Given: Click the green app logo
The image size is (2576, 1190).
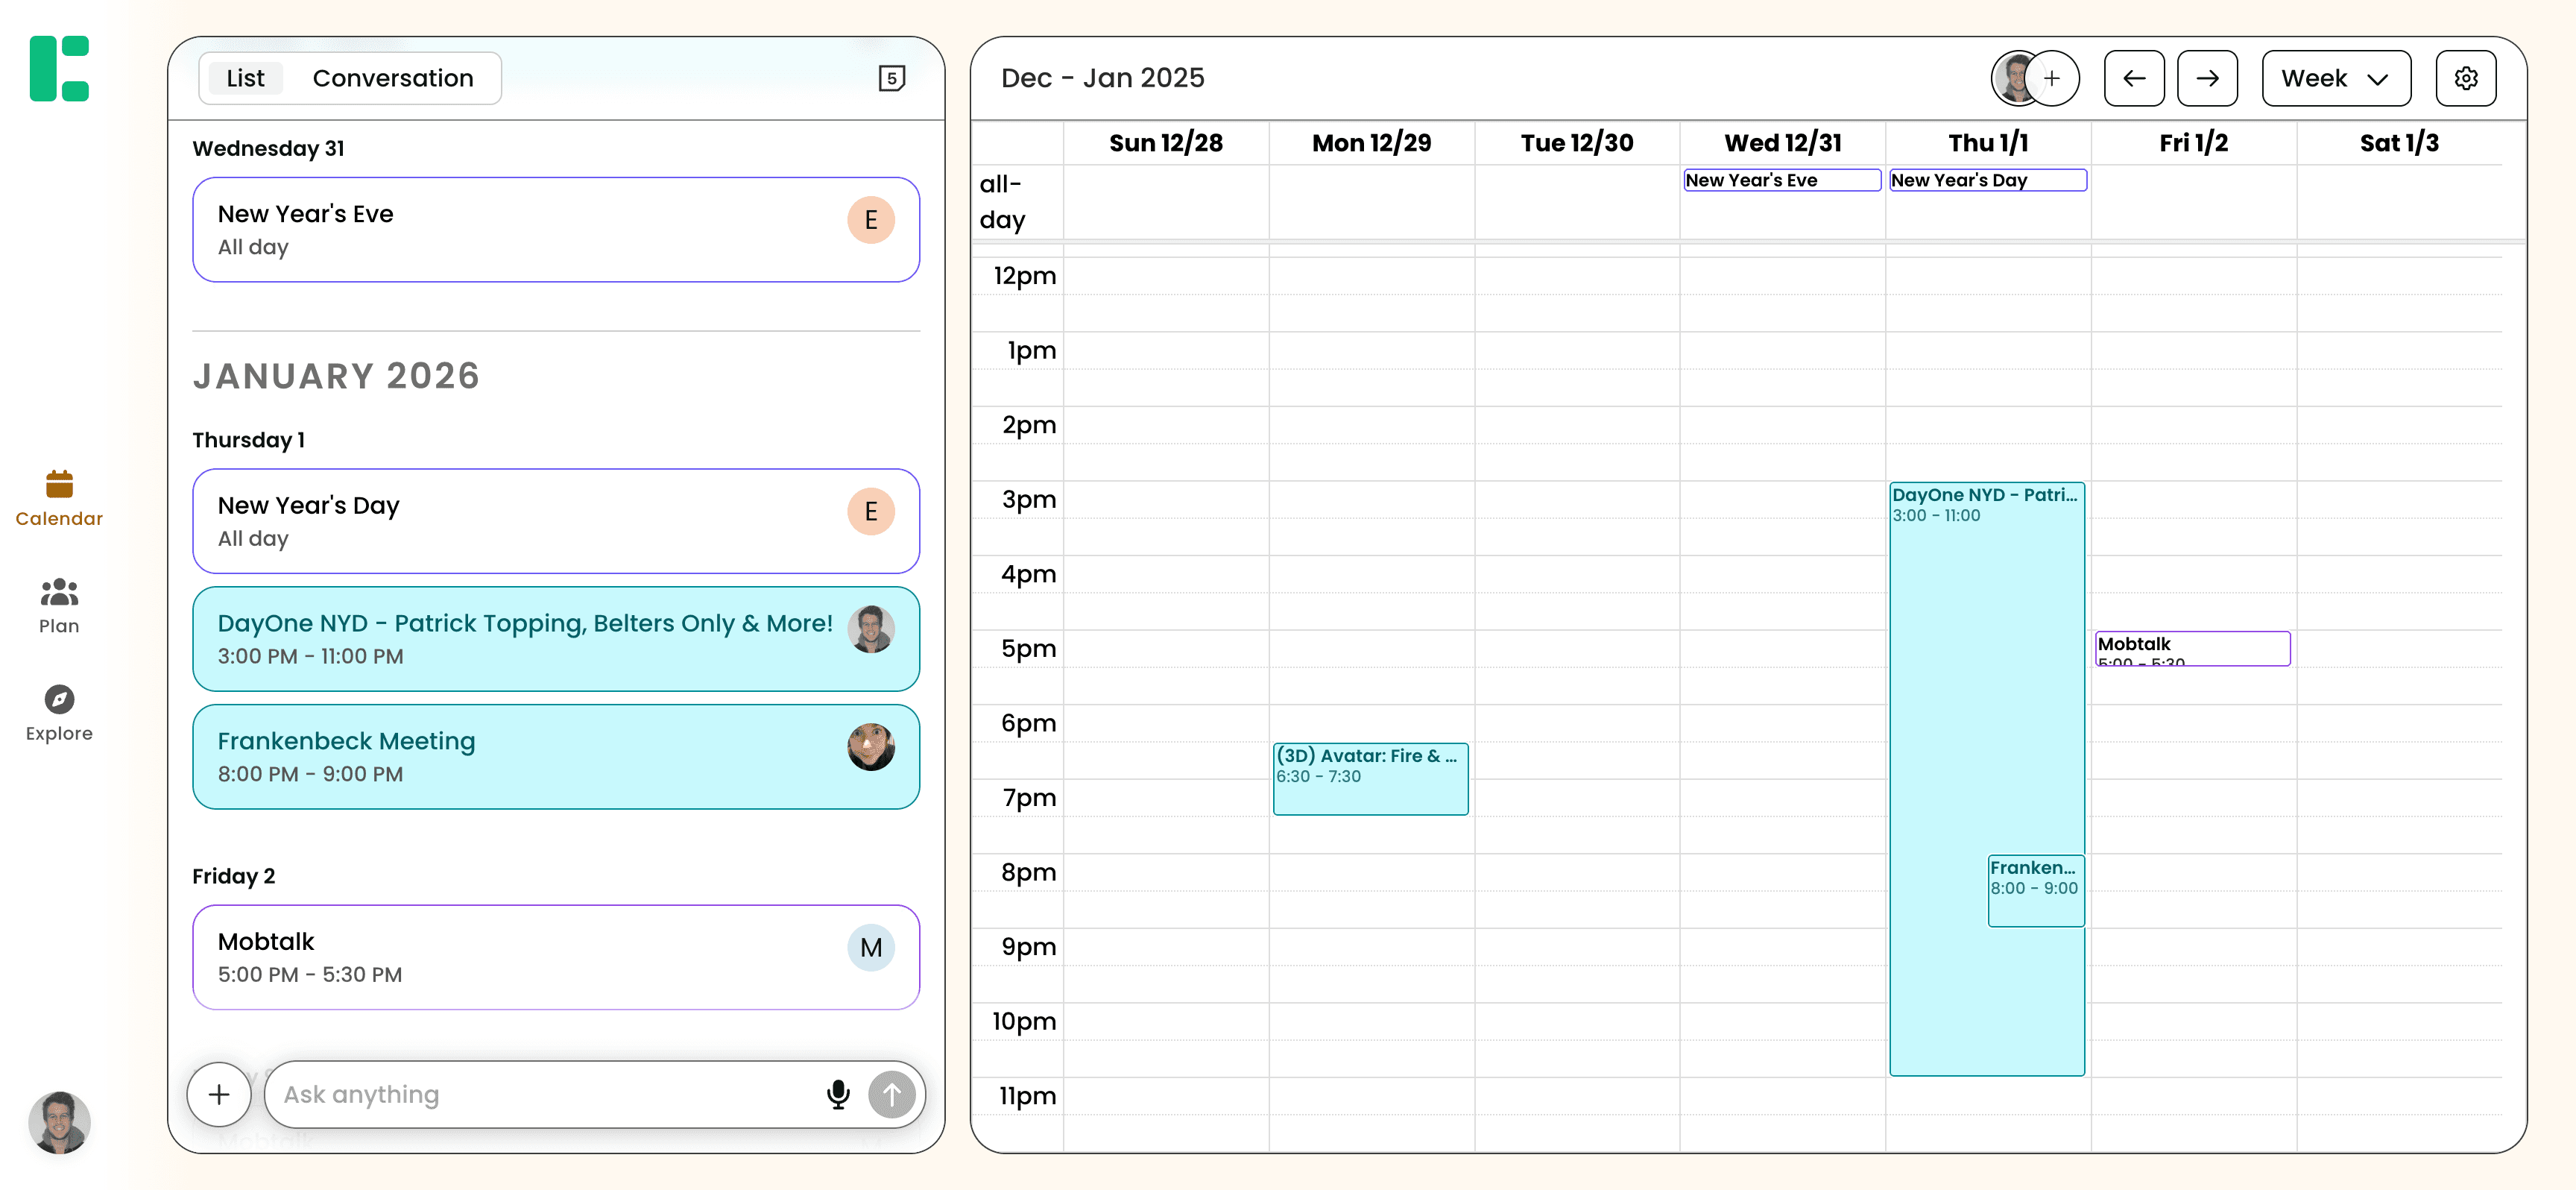Looking at the screenshot, I should [x=59, y=68].
